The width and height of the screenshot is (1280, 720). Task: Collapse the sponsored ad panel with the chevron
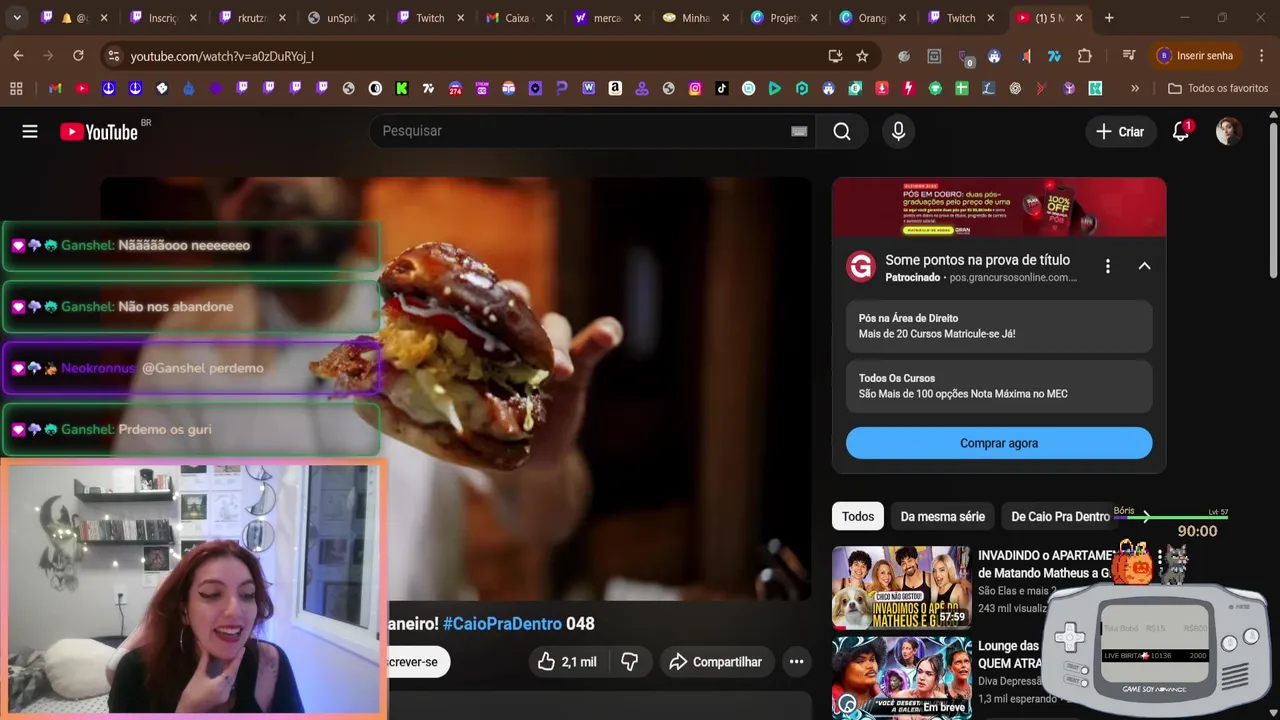[x=1144, y=266]
